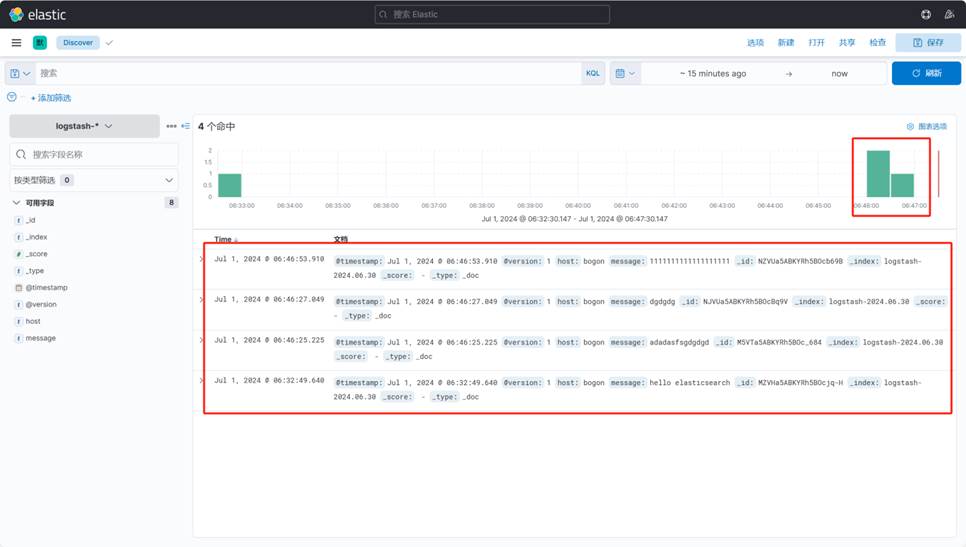This screenshot has height=547, width=966.
Task: Click the filter options circle icon
Action: (12, 97)
